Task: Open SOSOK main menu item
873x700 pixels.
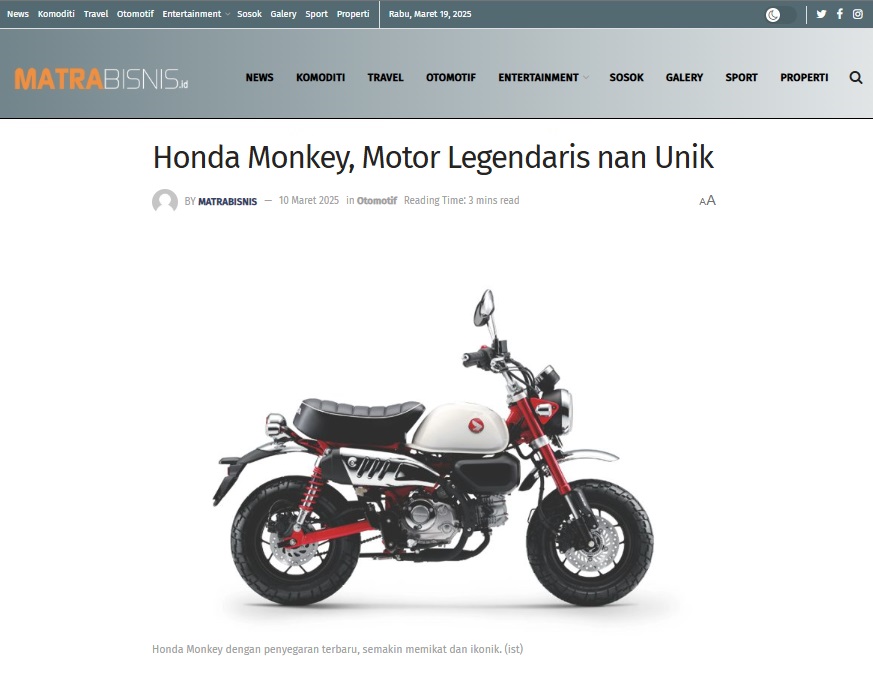Action: click(626, 77)
